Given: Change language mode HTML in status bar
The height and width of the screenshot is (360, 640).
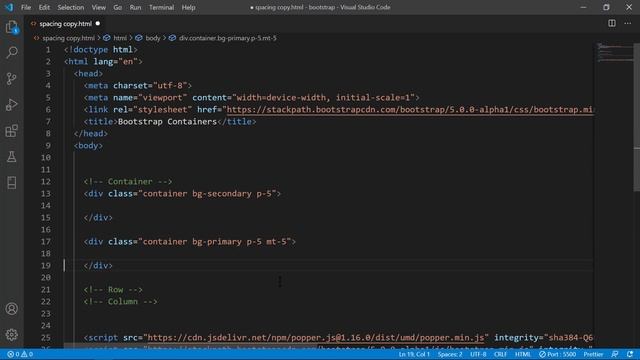Looking at the screenshot, I should click(x=522, y=354).
